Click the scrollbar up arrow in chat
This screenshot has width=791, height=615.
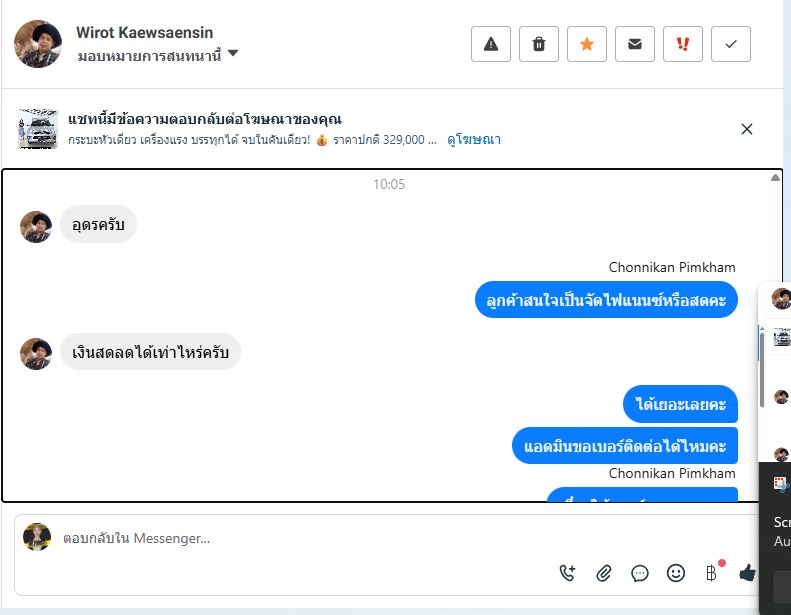click(x=775, y=178)
